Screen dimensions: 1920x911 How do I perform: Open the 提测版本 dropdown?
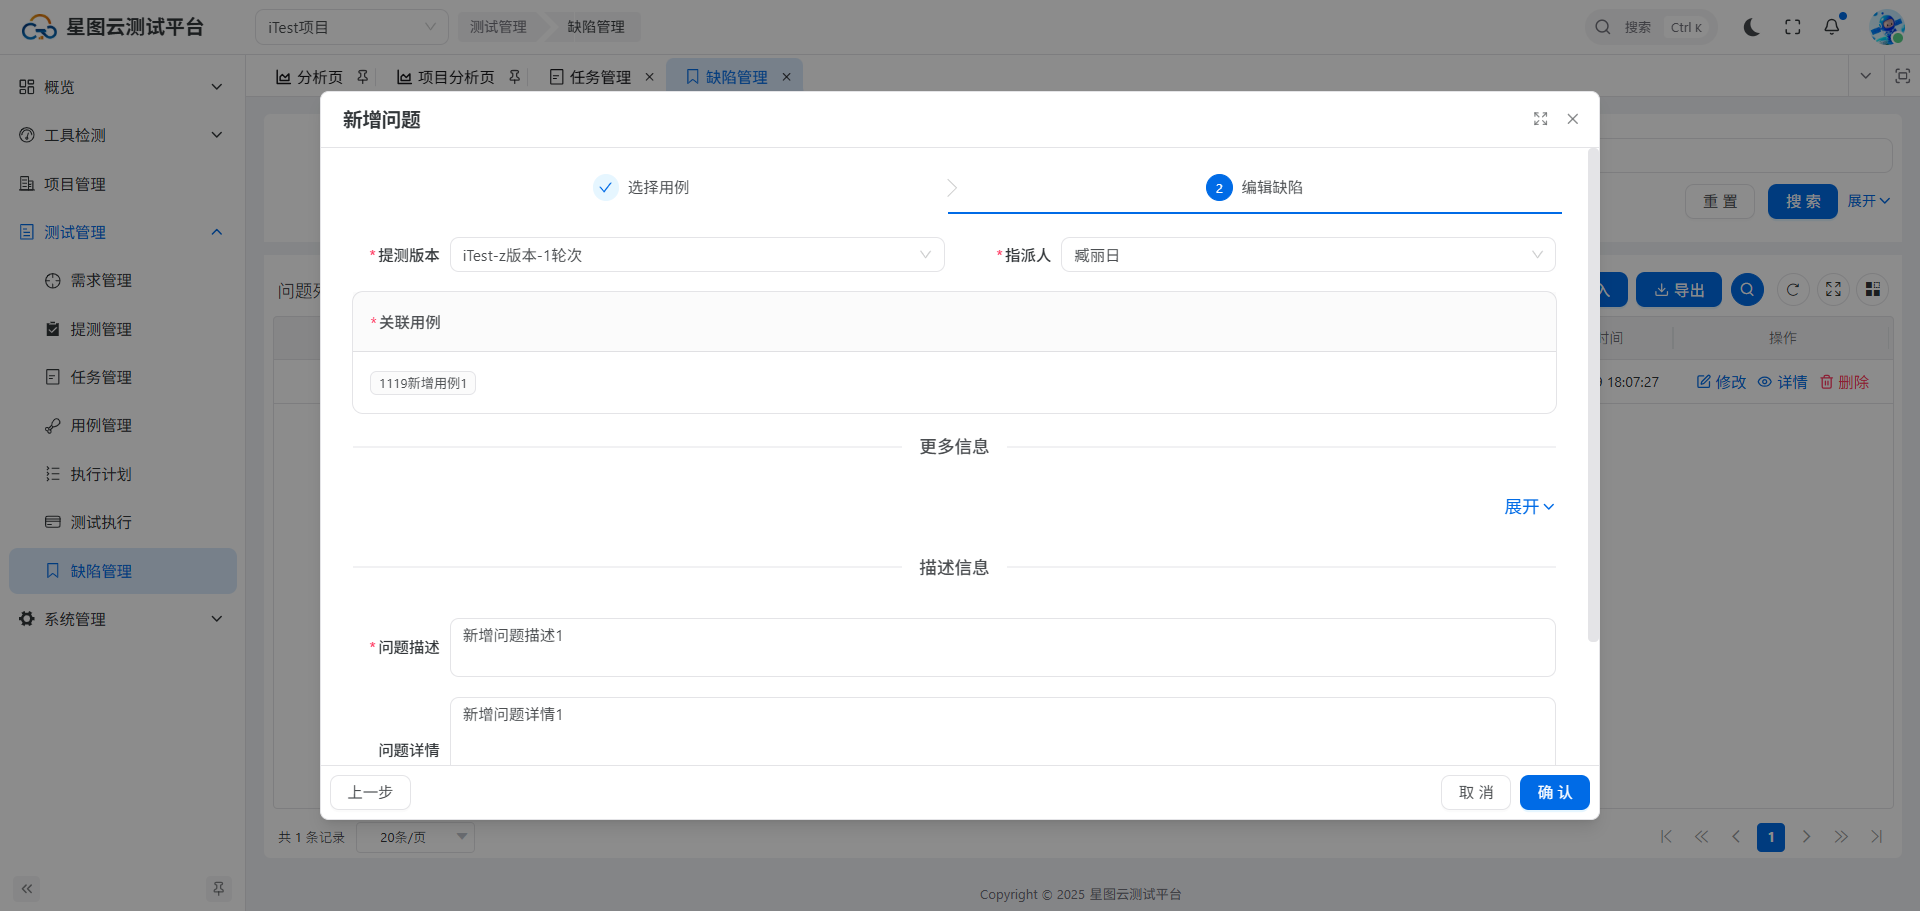pyautogui.click(x=697, y=255)
